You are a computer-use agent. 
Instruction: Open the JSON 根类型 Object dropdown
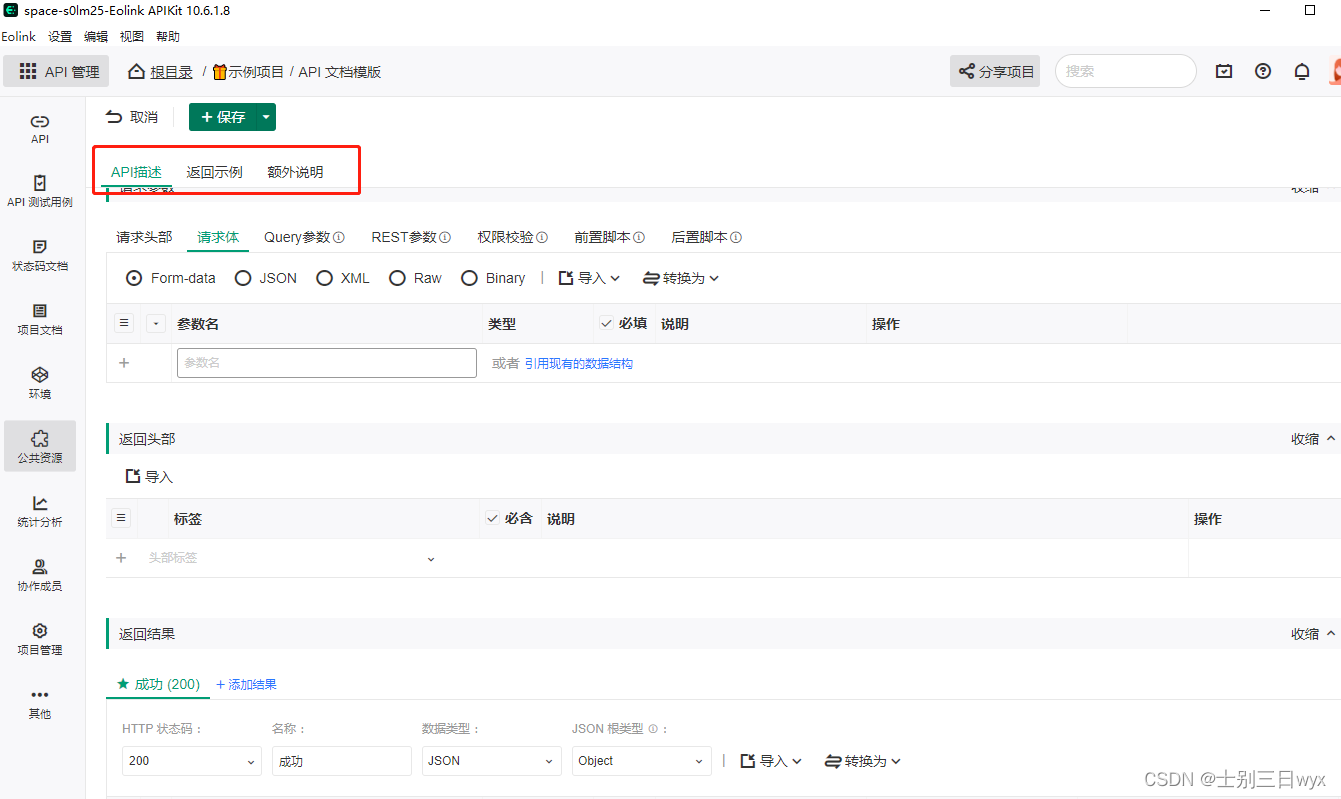point(642,761)
